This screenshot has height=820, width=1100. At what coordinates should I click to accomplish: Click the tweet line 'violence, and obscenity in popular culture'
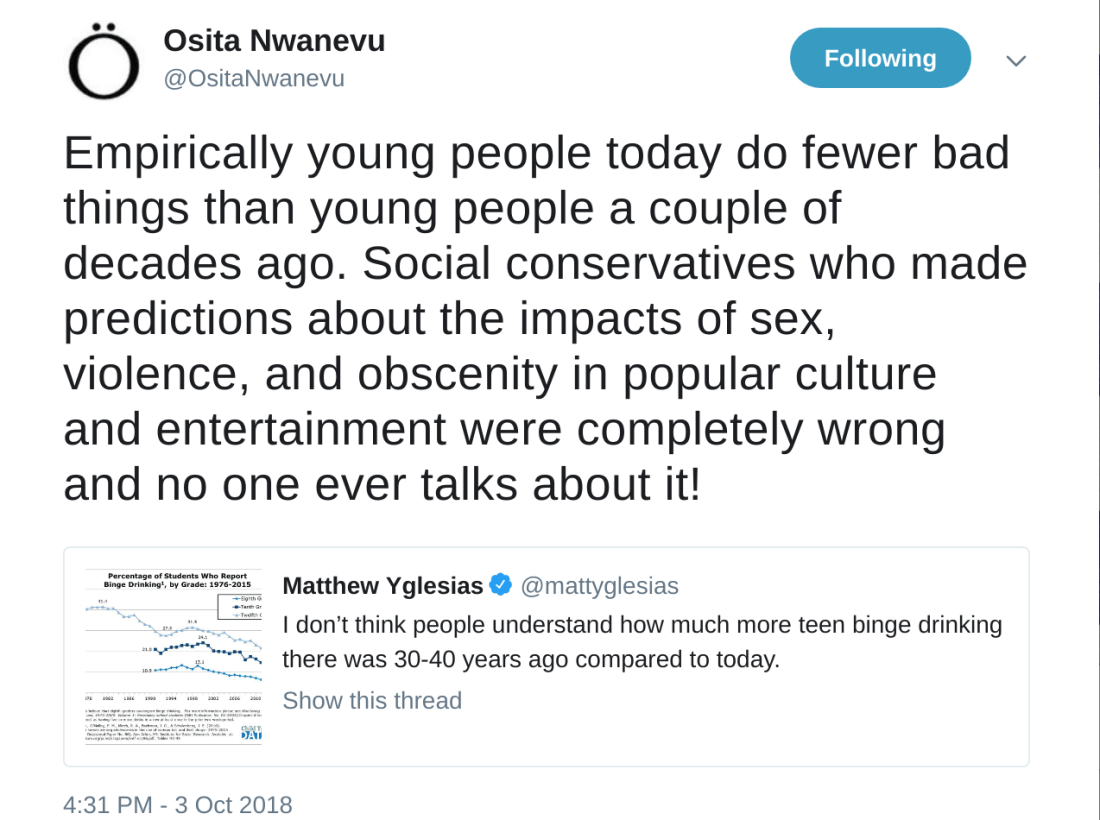pyautogui.click(x=500, y=375)
